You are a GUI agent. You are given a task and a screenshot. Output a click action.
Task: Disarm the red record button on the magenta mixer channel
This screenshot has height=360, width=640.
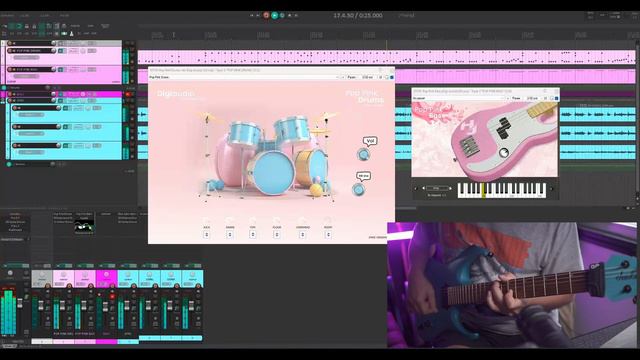[x=112, y=296]
